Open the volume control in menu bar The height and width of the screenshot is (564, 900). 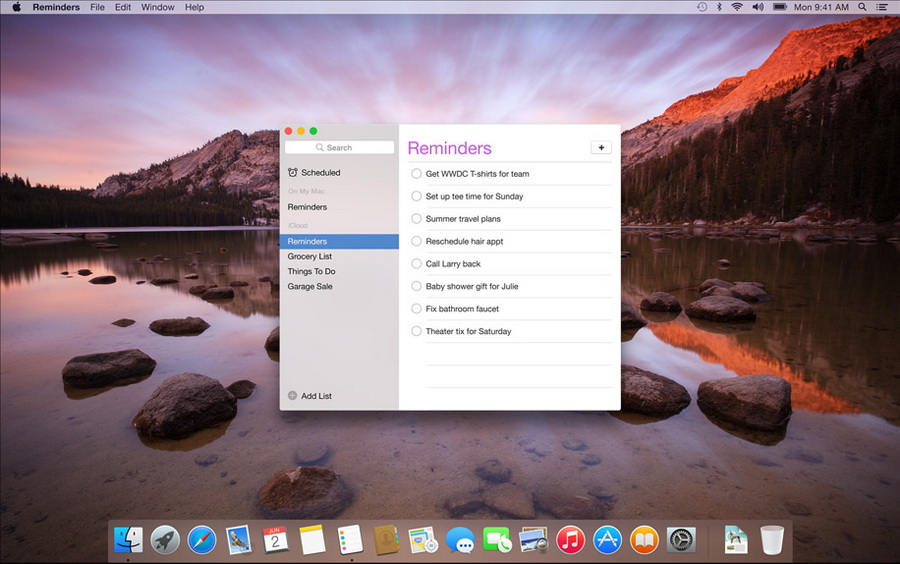click(x=758, y=7)
